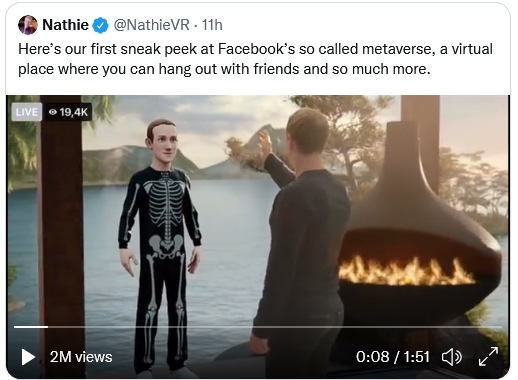Open the tweet's 11h timestamp link
This screenshot has width=518, height=380.
pyautogui.click(x=212, y=25)
